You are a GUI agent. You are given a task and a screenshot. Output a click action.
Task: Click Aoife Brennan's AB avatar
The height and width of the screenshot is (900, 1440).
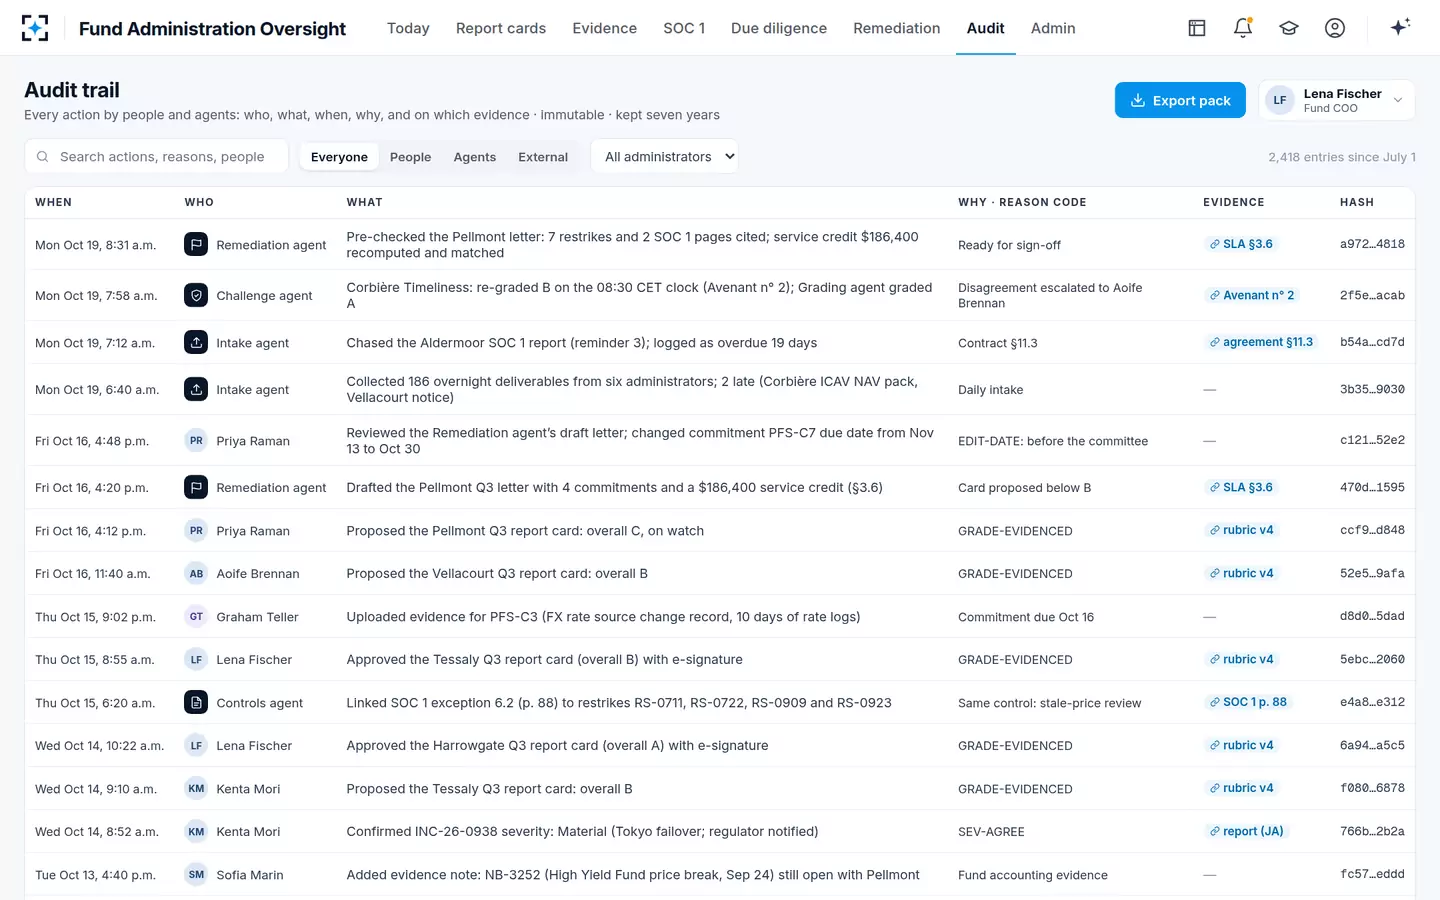pos(196,573)
